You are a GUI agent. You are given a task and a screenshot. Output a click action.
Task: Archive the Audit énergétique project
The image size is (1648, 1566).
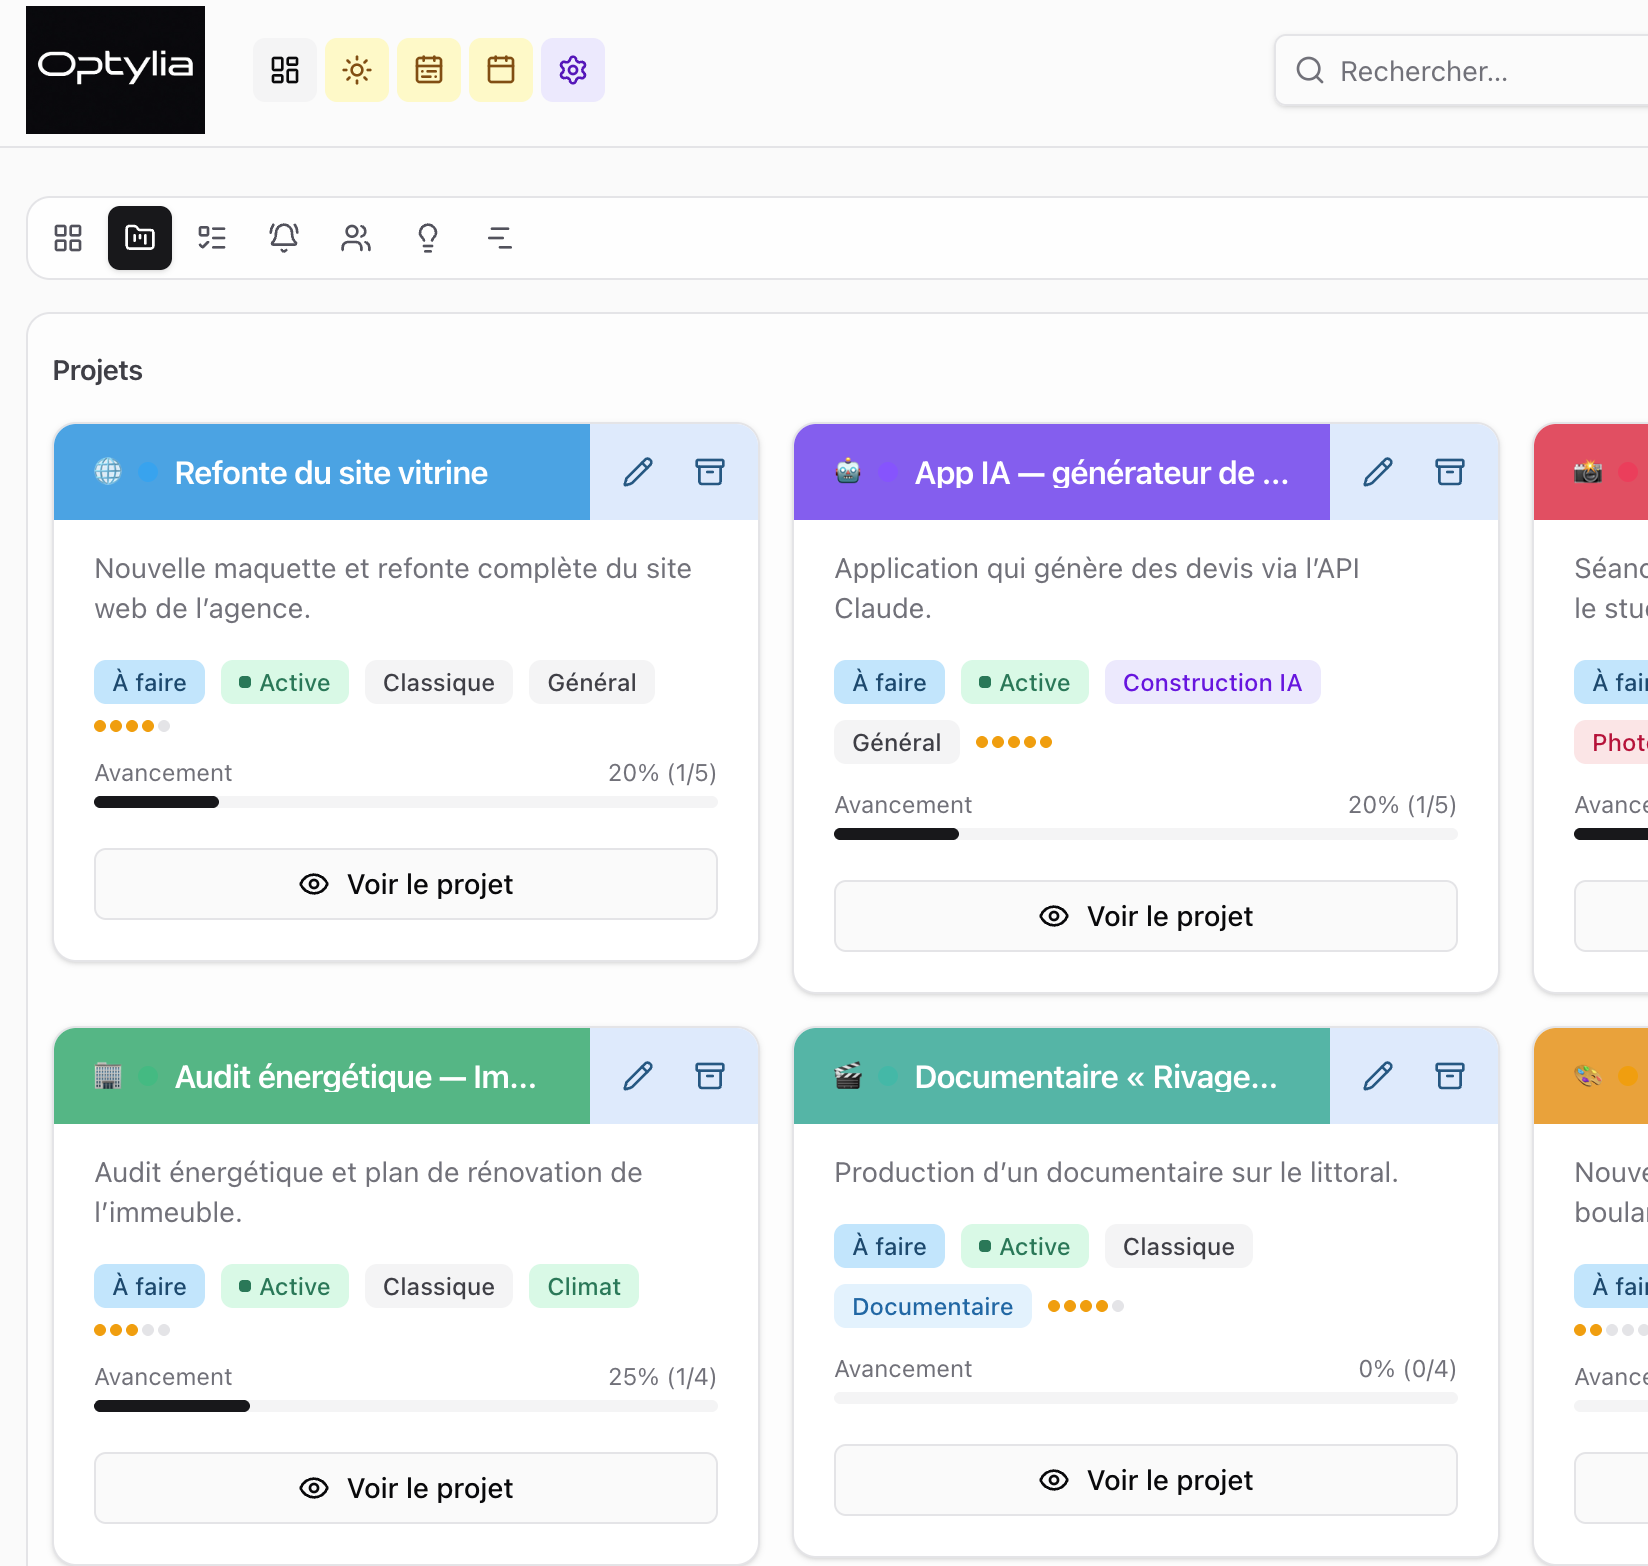pyautogui.click(x=710, y=1076)
